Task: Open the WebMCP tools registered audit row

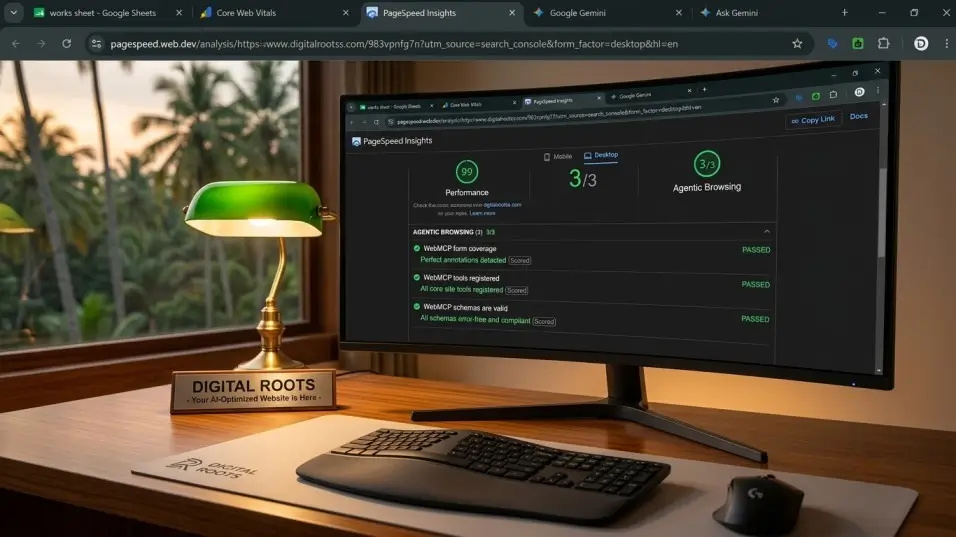Action: (x=591, y=284)
